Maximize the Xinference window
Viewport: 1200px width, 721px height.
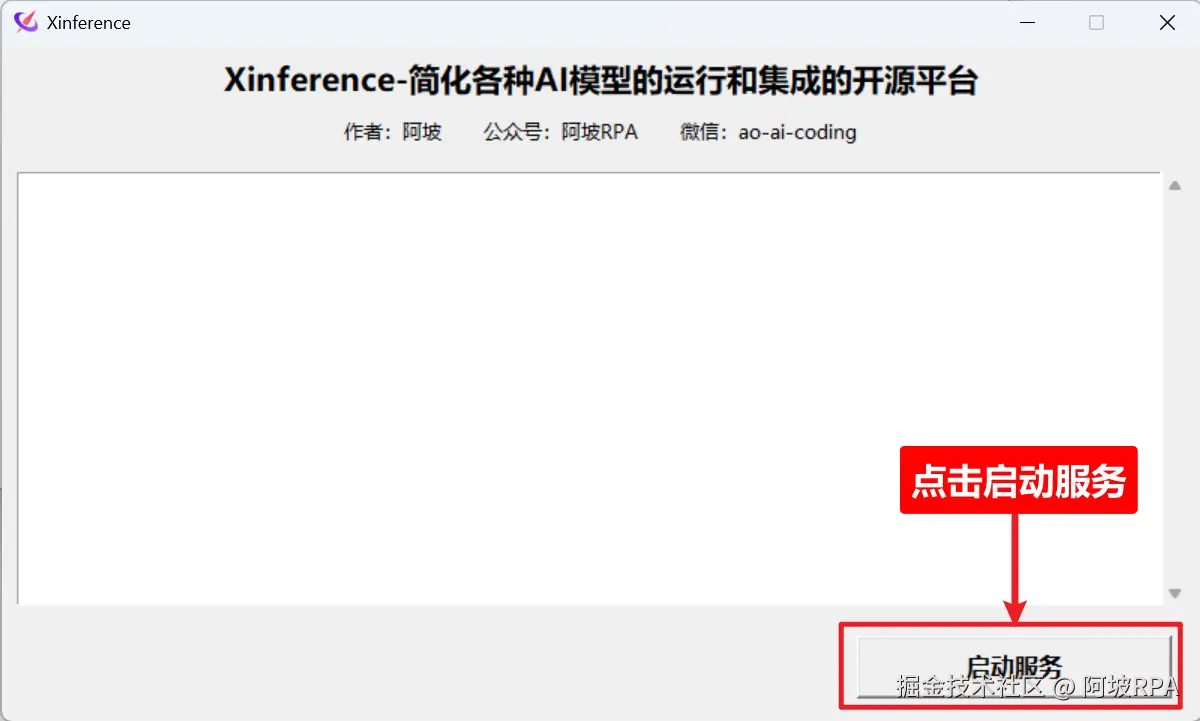point(1097,22)
